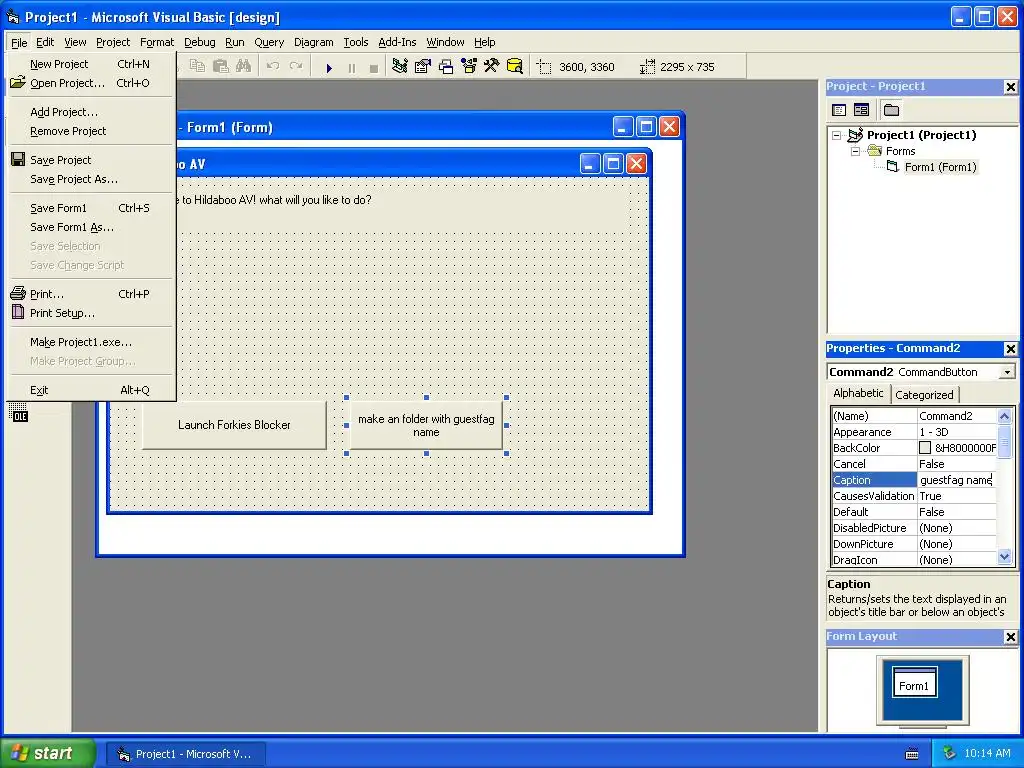Open the Object Browser toolbar icon

tap(469, 66)
